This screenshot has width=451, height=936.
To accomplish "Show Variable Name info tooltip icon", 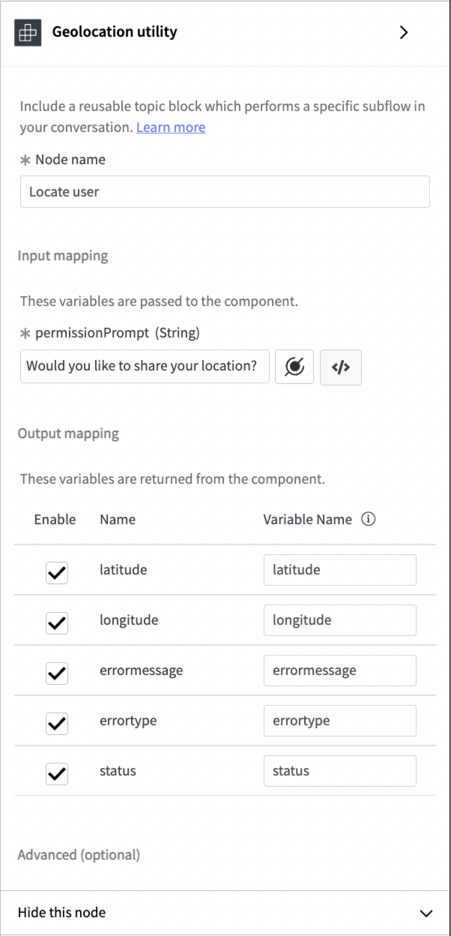I will 369,519.
